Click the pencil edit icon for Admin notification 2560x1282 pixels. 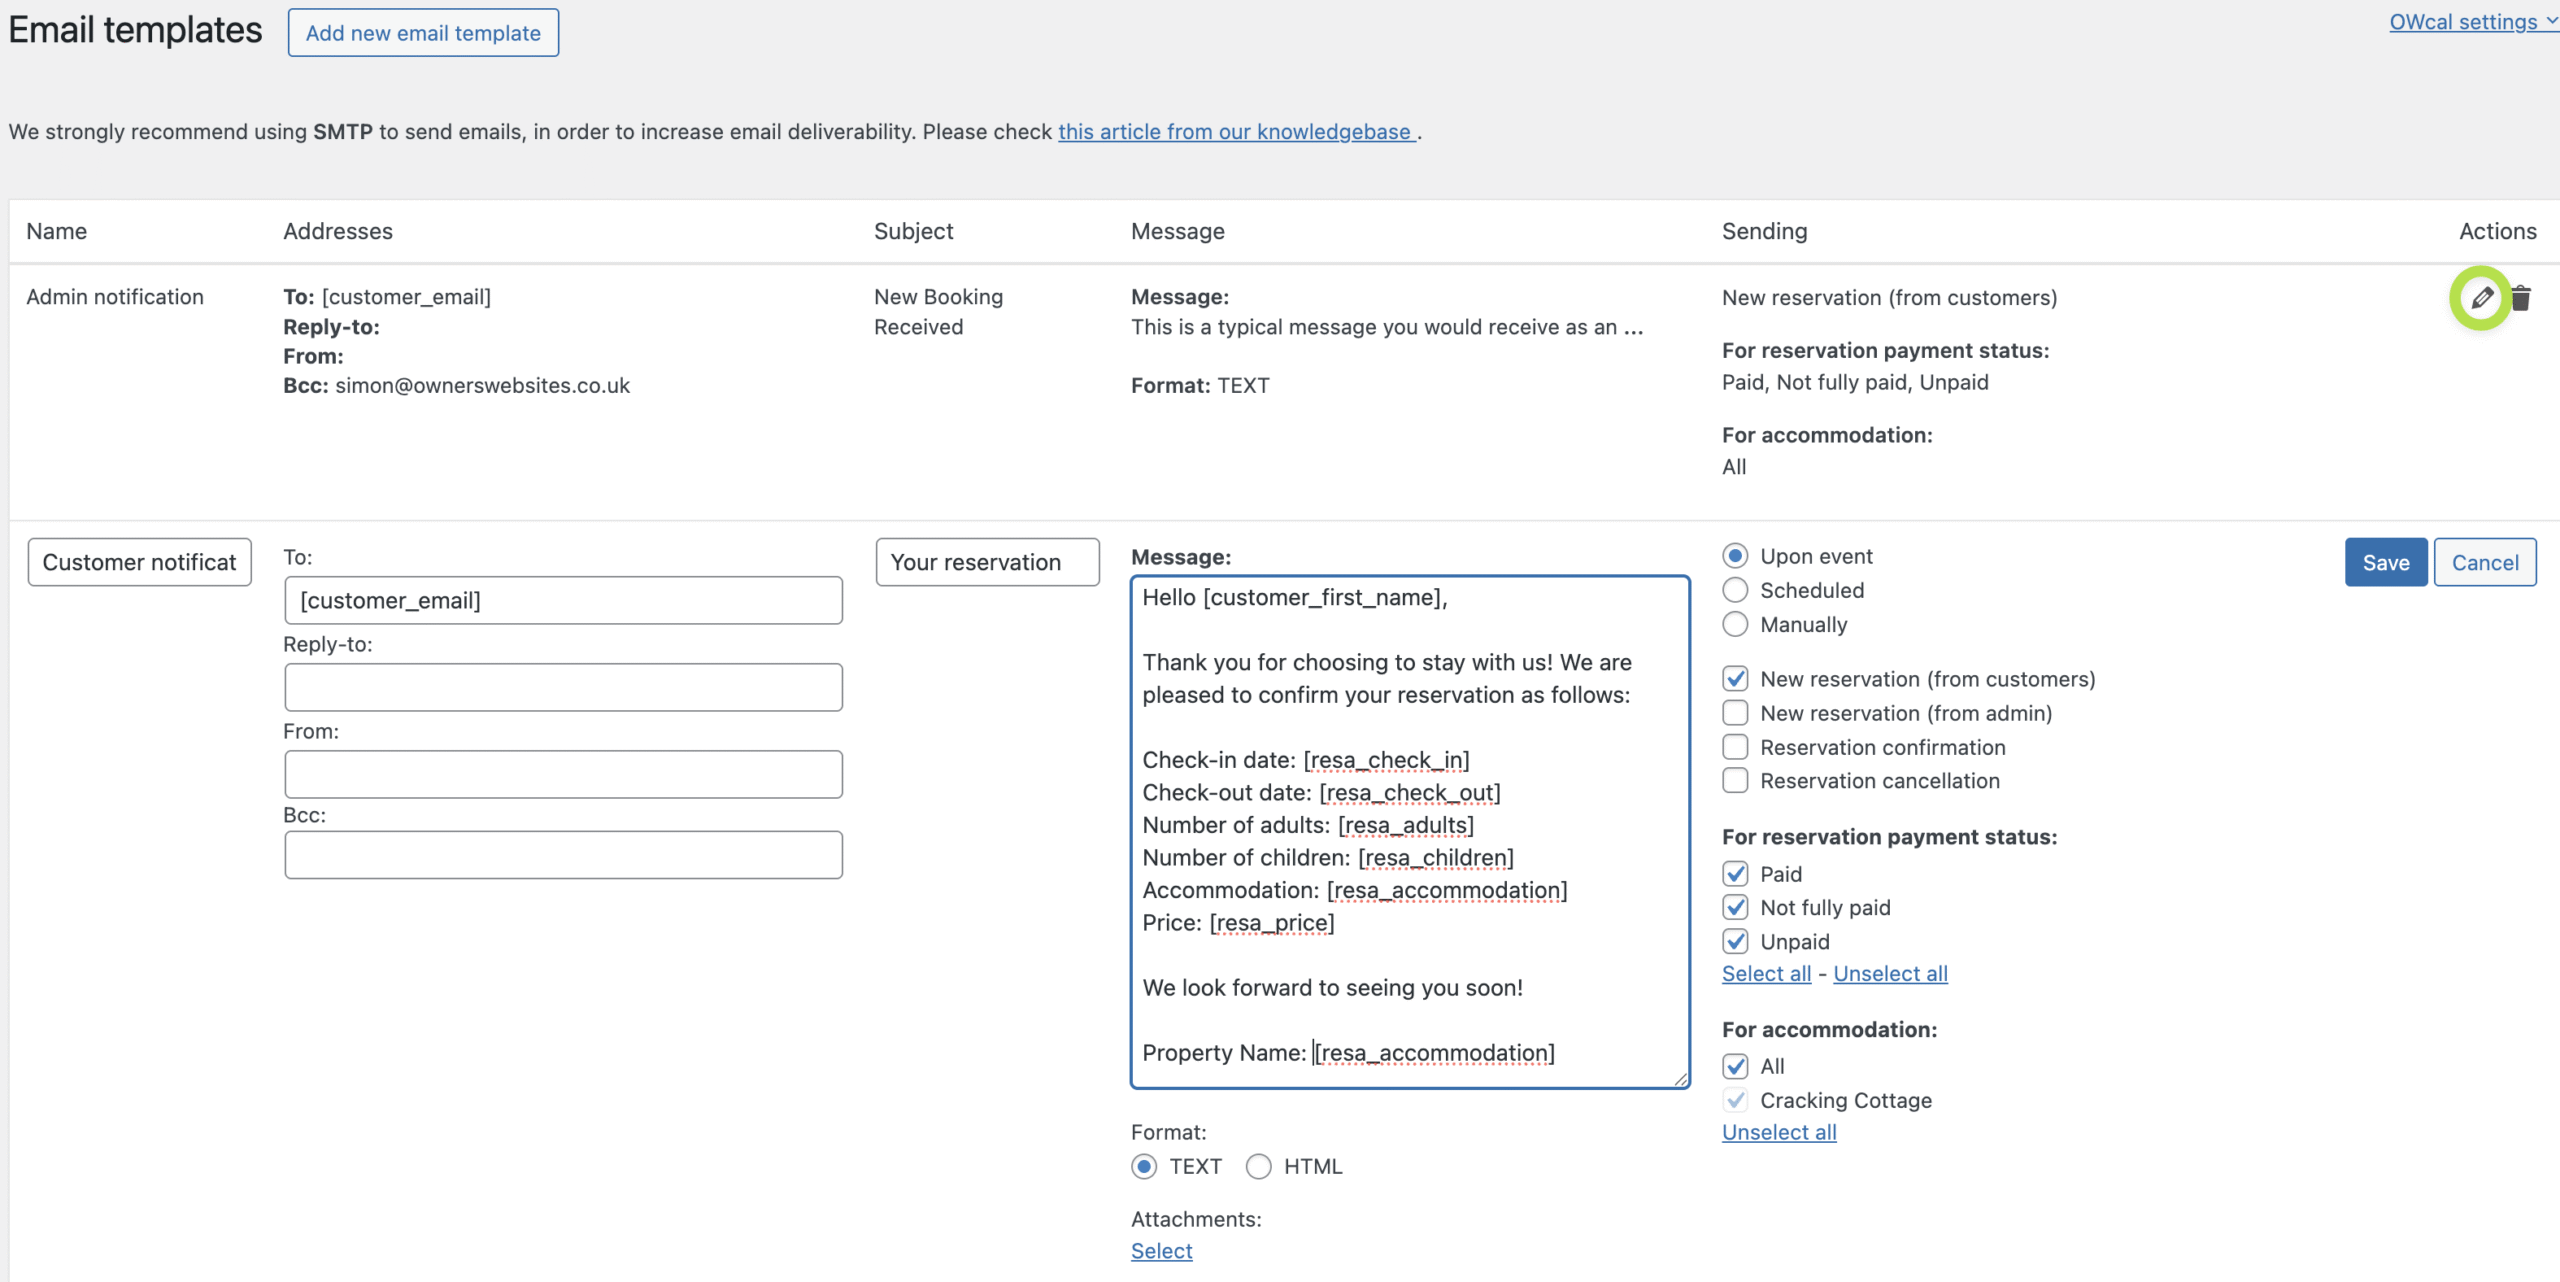2481,298
